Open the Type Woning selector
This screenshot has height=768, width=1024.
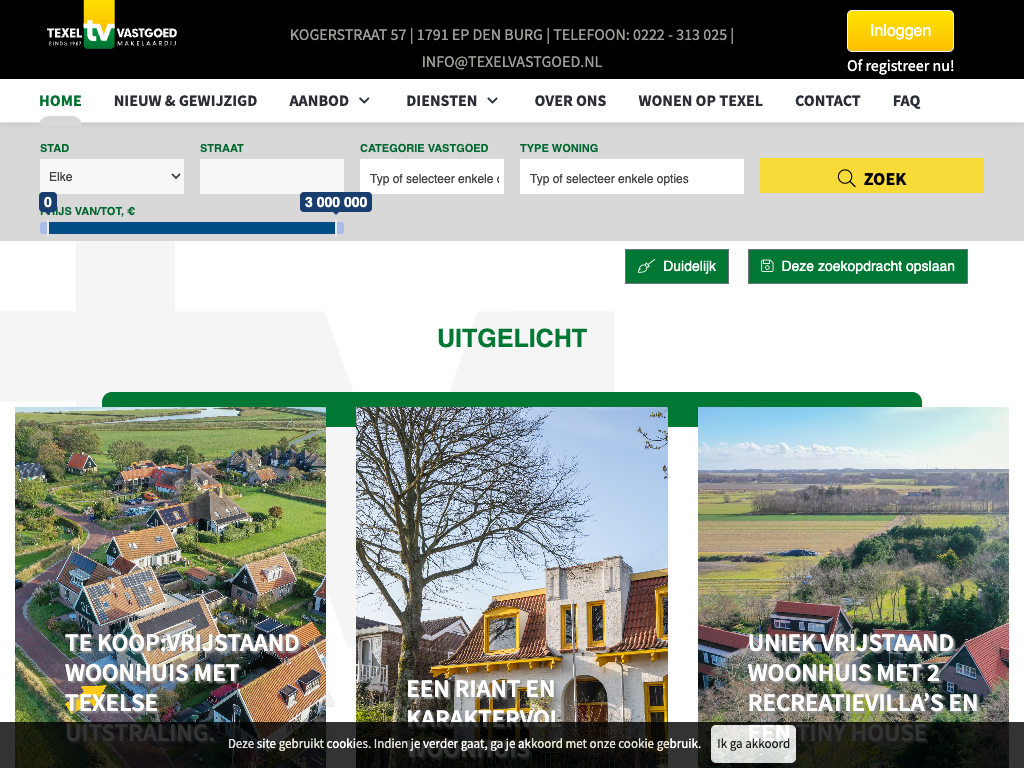coord(631,178)
